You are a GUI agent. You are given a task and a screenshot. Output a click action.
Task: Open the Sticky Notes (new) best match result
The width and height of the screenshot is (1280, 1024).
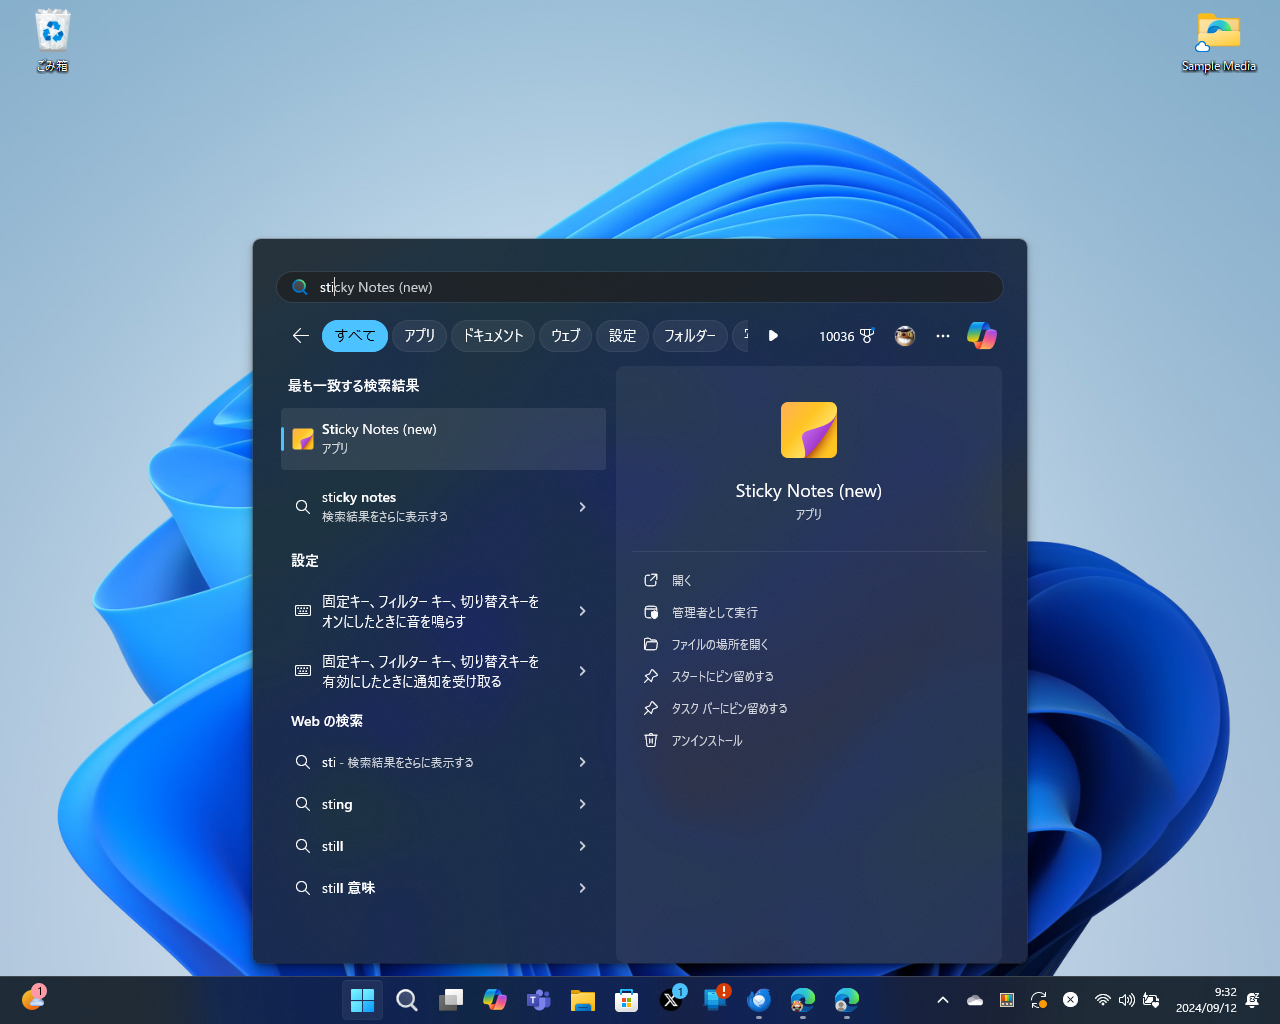click(443, 439)
